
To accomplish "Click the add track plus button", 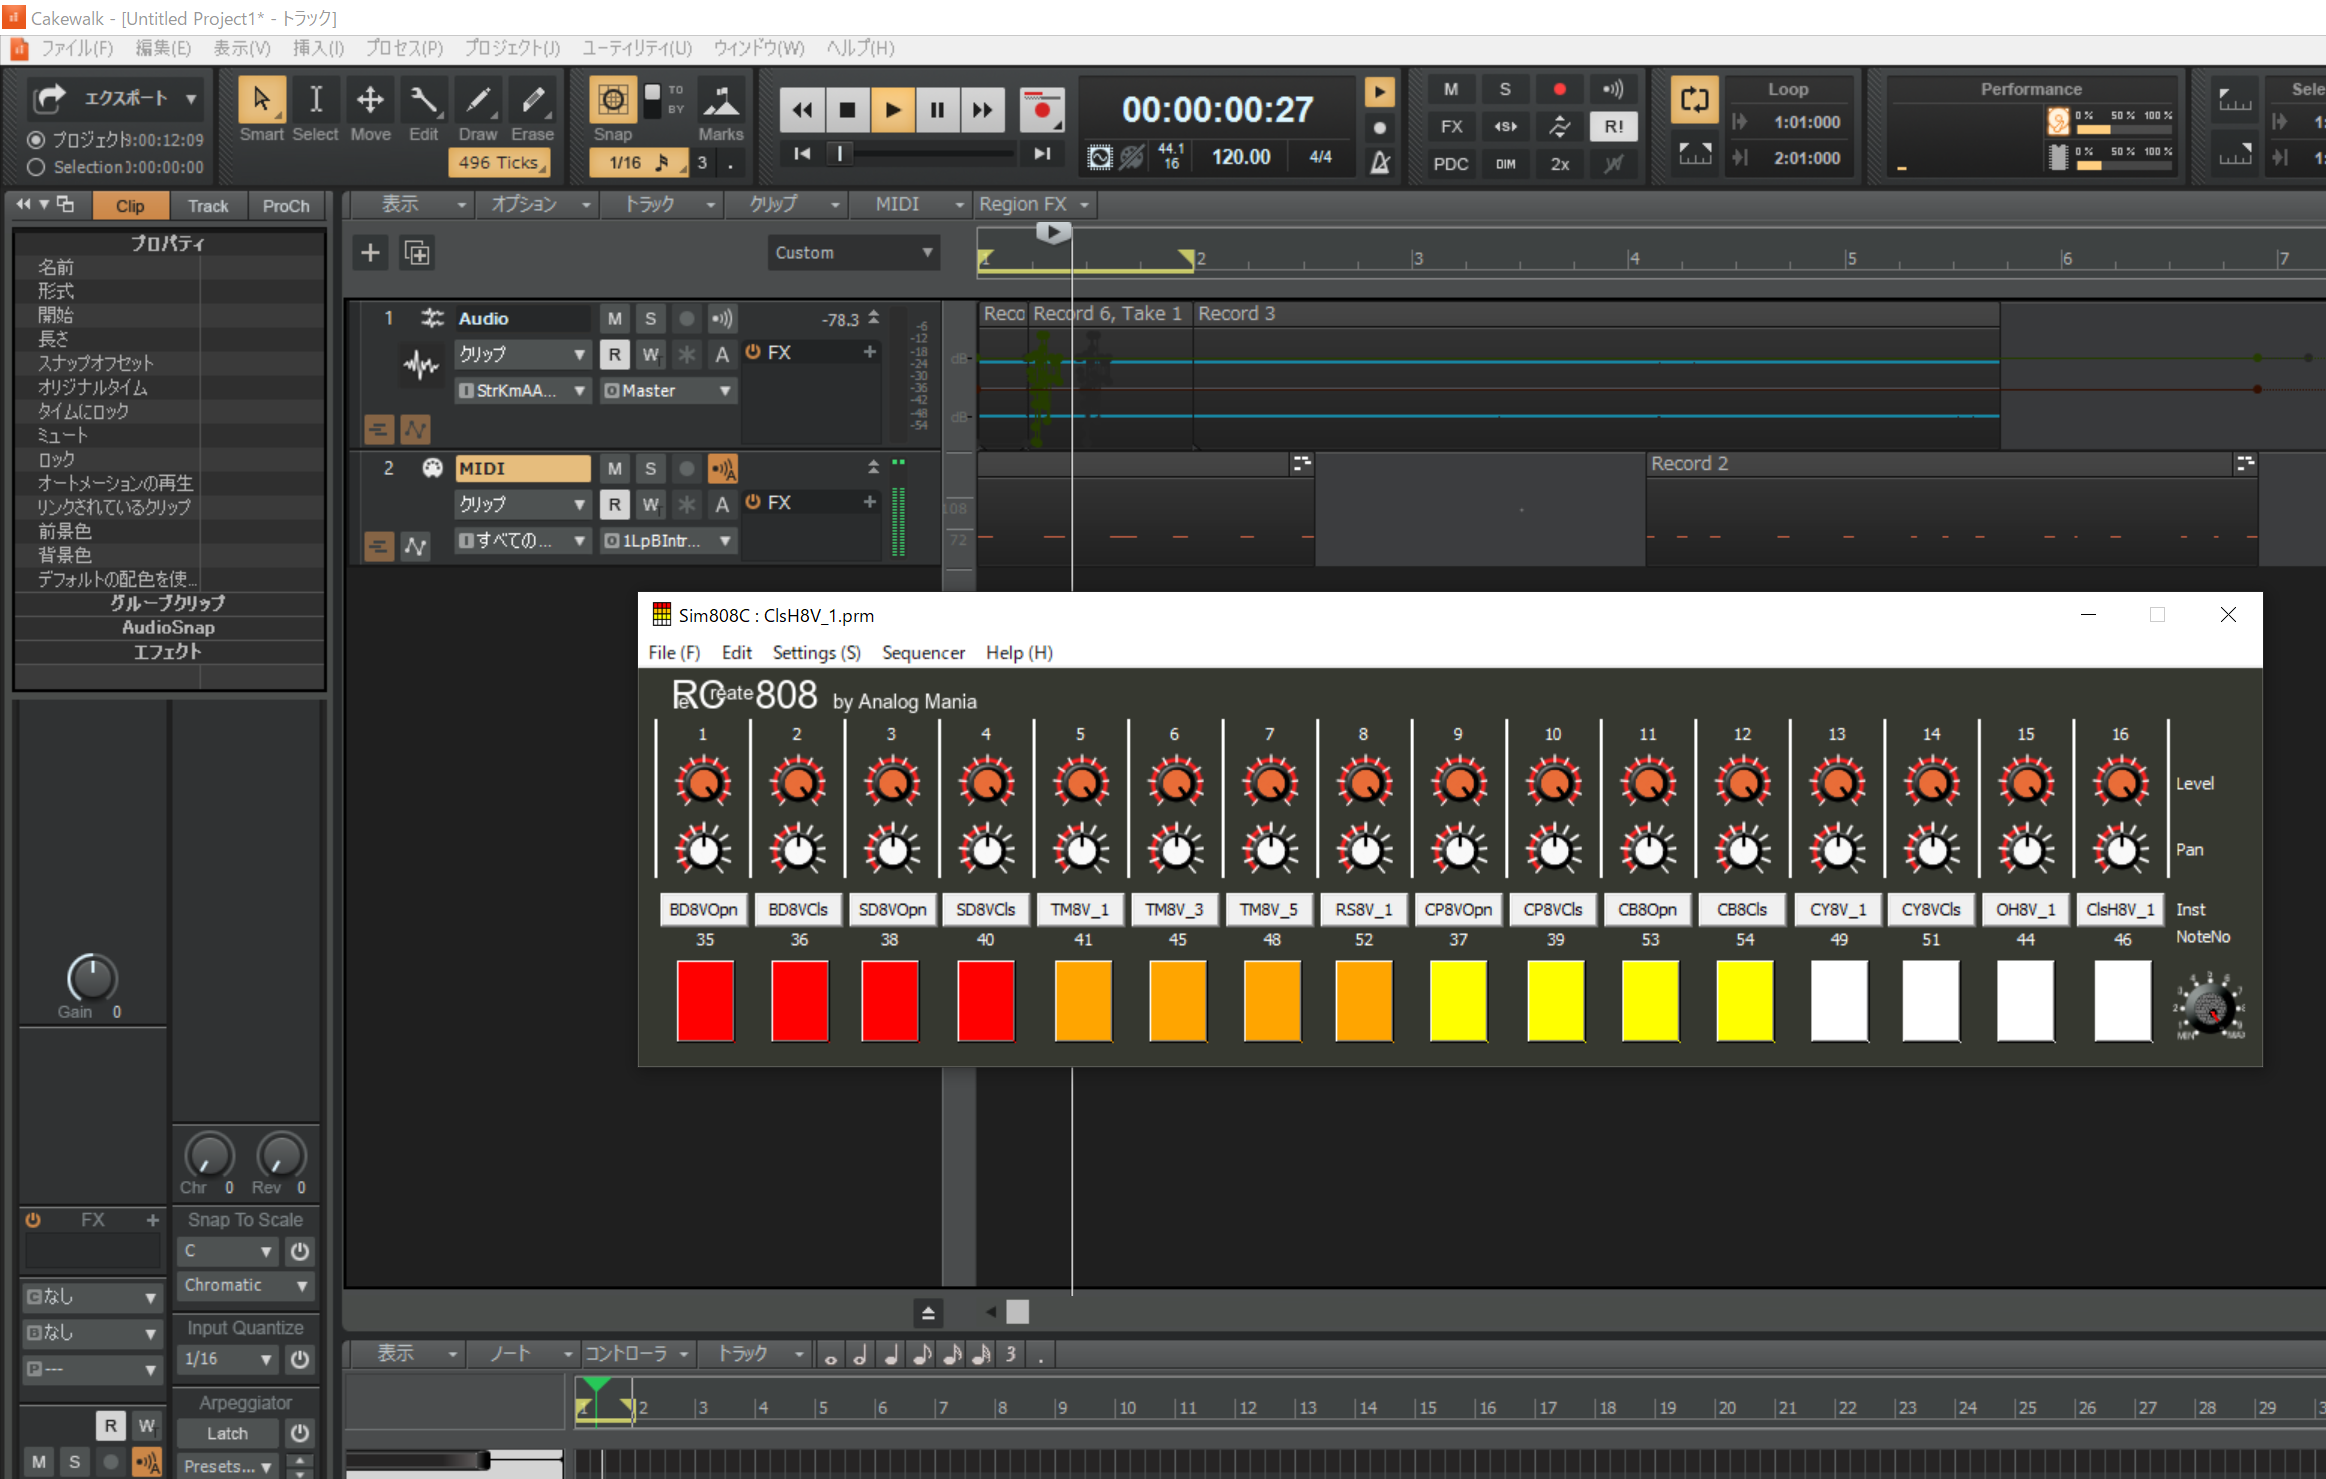I will (370, 253).
